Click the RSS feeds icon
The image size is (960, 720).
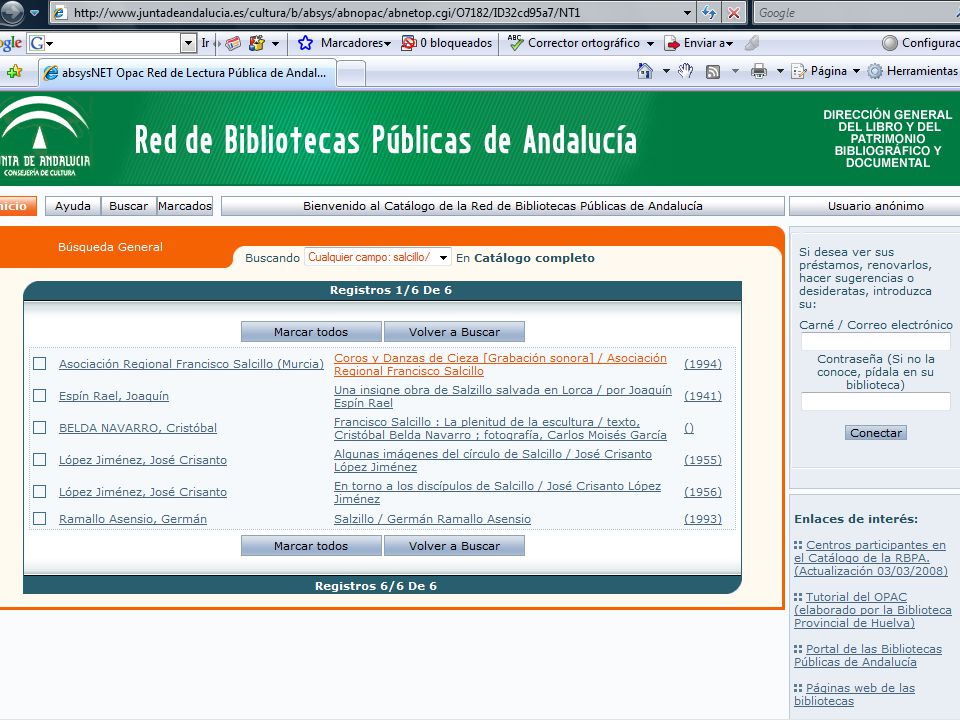tap(713, 72)
